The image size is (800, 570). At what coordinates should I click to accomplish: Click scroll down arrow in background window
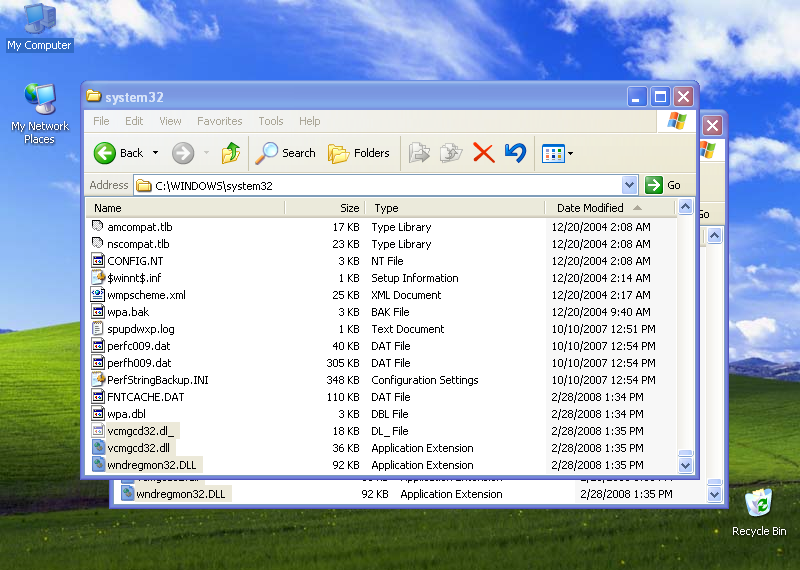pyautogui.click(x=714, y=494)
